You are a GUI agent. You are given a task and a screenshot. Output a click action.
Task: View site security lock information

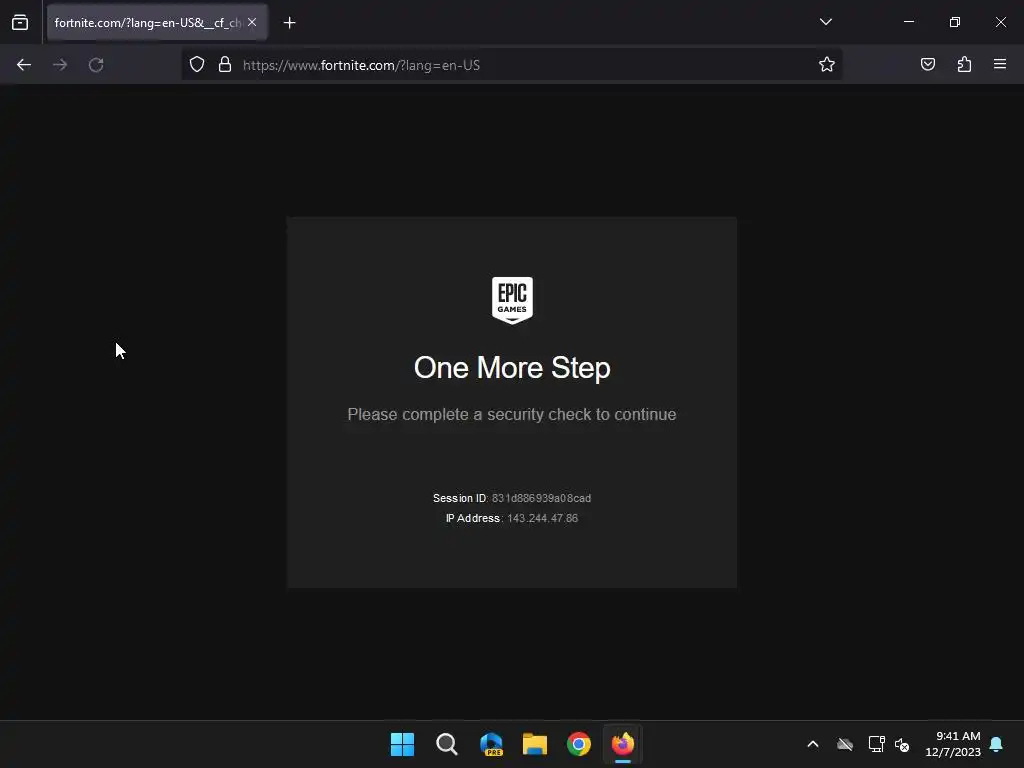225,64
